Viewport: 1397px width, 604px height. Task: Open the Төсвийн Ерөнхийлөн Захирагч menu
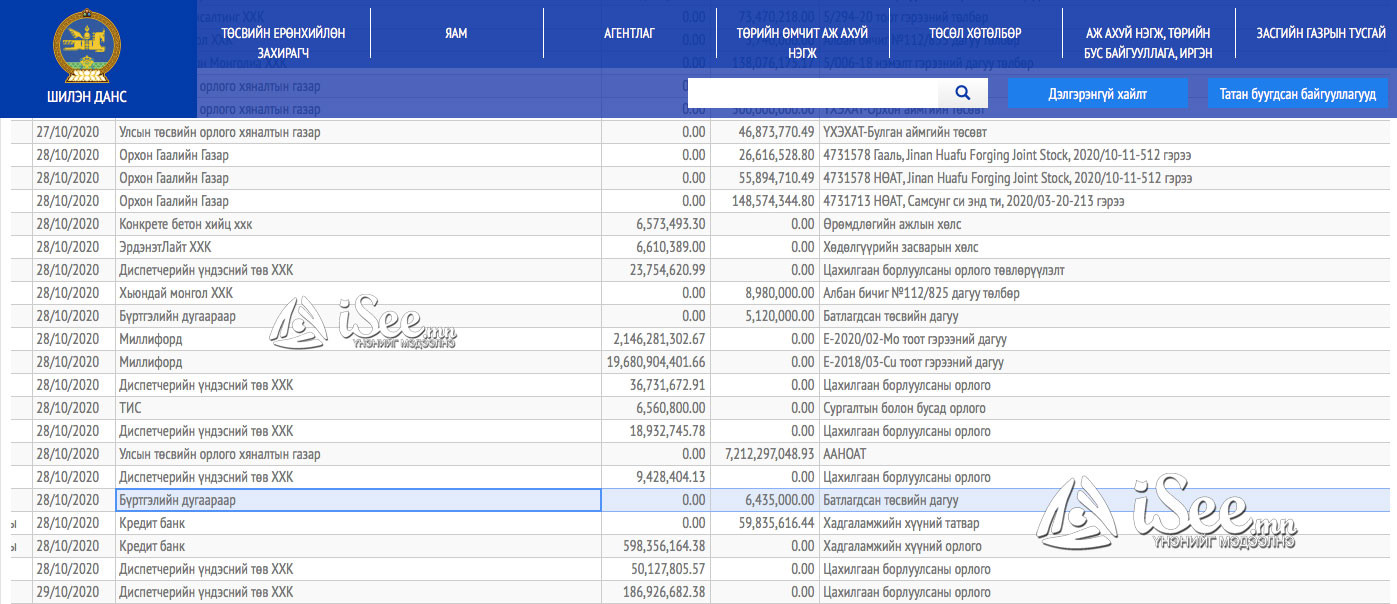(283, 41)
